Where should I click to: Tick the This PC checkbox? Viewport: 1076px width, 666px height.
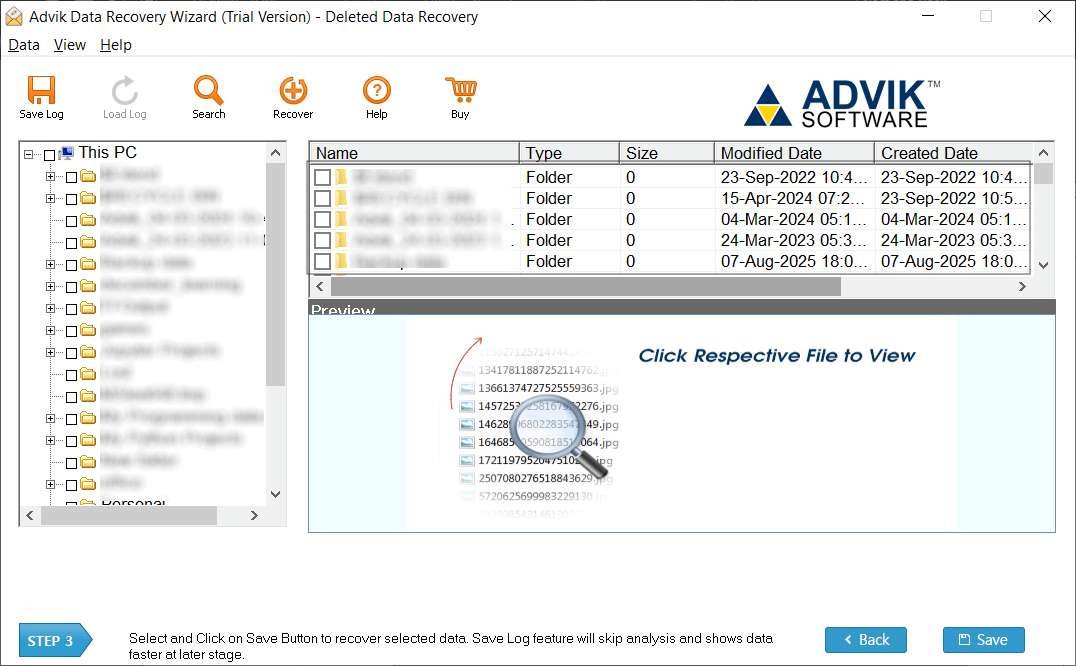coord(49,155)
